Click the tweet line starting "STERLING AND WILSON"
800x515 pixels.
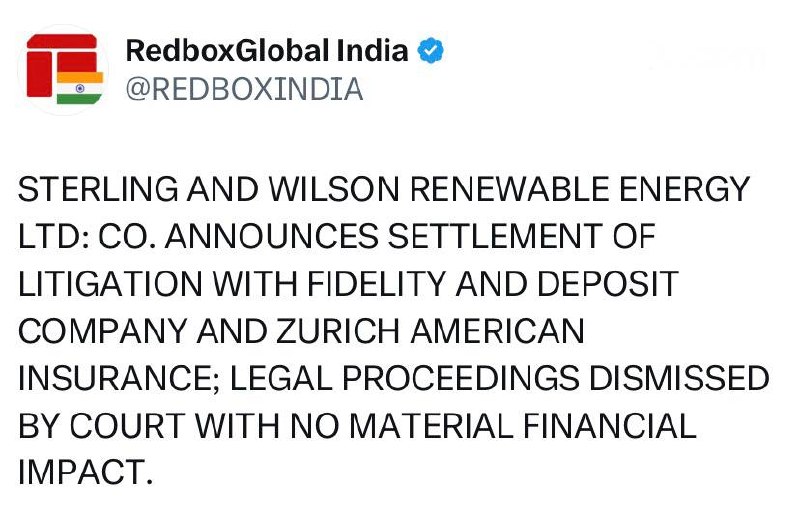383,189
